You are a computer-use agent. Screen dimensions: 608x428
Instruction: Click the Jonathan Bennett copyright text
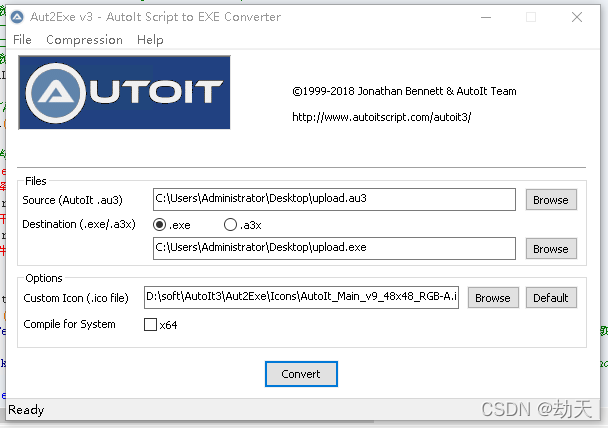(x=404, y=91)
